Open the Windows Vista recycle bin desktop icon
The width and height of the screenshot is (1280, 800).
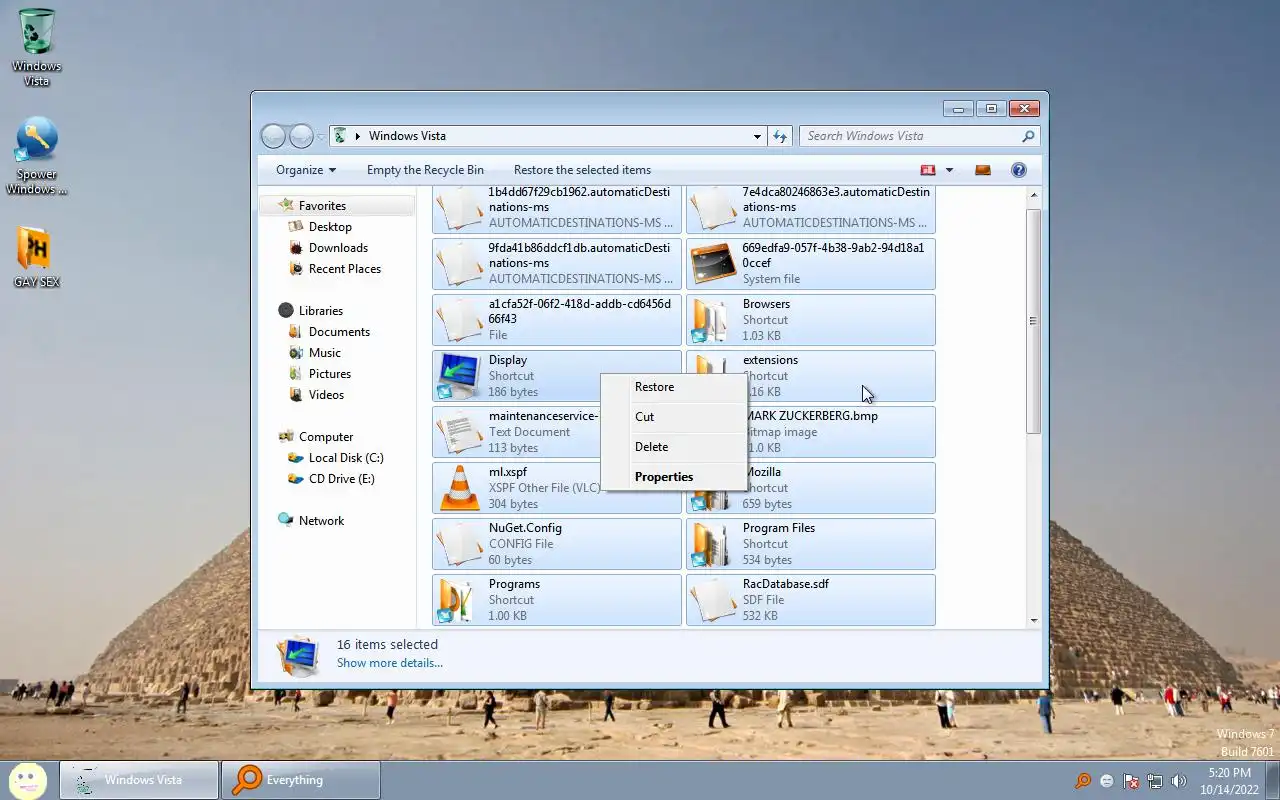37,47
